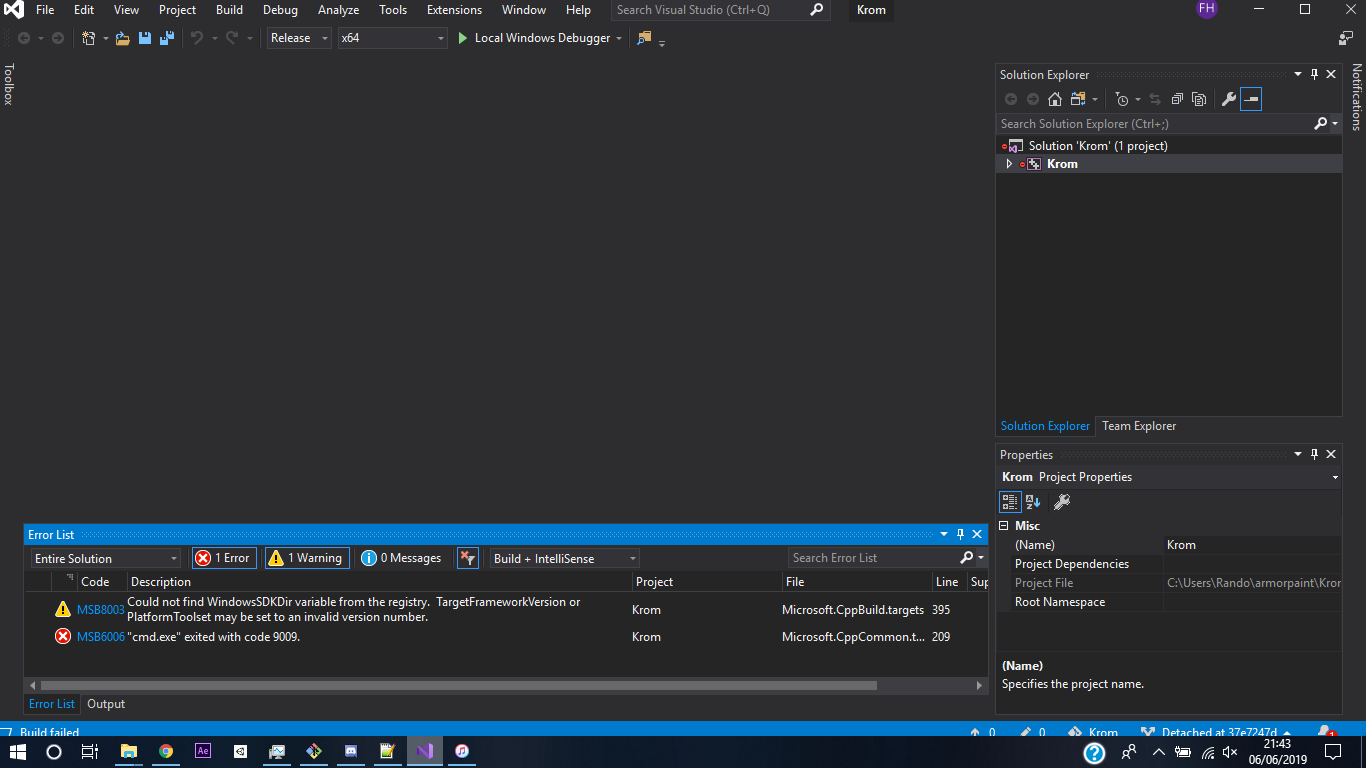This screenshot has width=1366, height=768.
Task: Expand the Krom project node
Action: point(1009,163)
